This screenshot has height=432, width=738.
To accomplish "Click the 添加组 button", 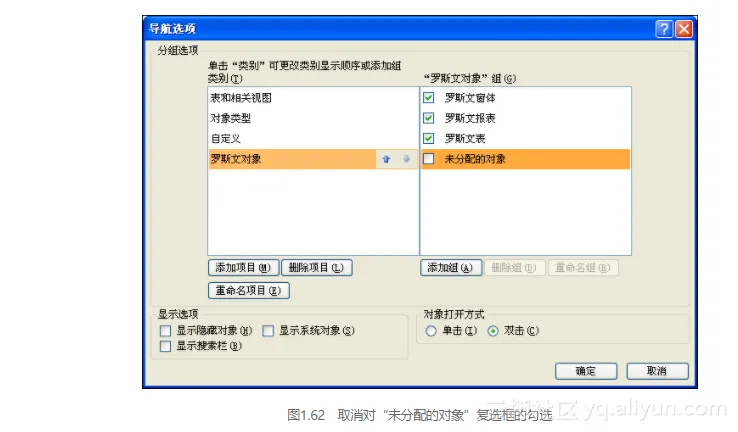I will (450, 268).
